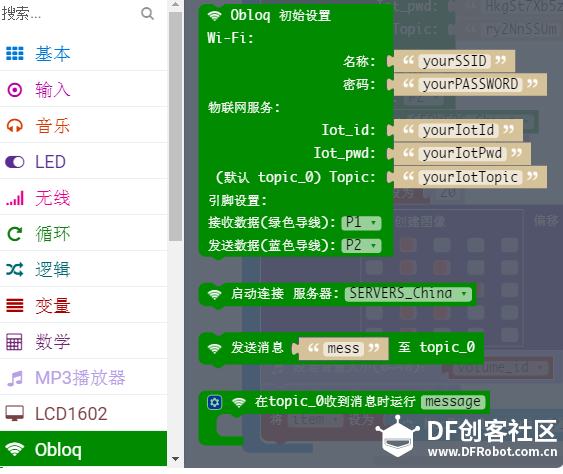Click the LED toggle-shaped icon
This screenshot has width=563, height=474.
click(15, 162)
